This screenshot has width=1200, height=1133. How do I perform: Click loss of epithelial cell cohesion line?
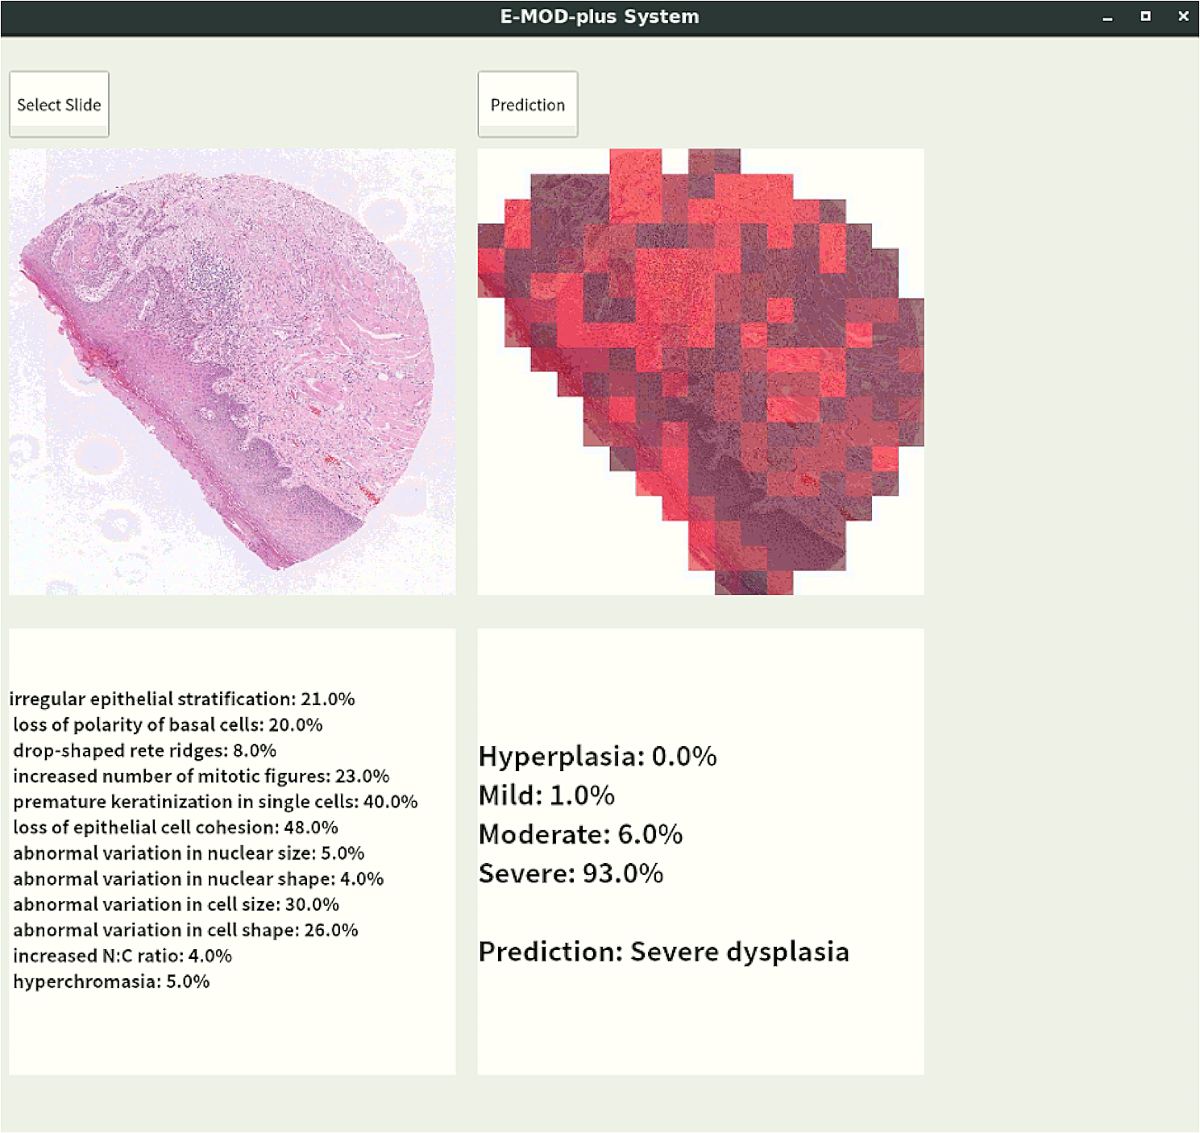(175, 828)
